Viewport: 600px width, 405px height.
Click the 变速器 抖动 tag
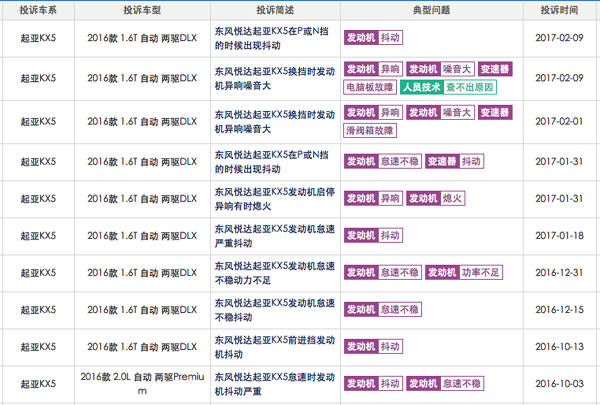pyautogui.click(x=455, y=162)
